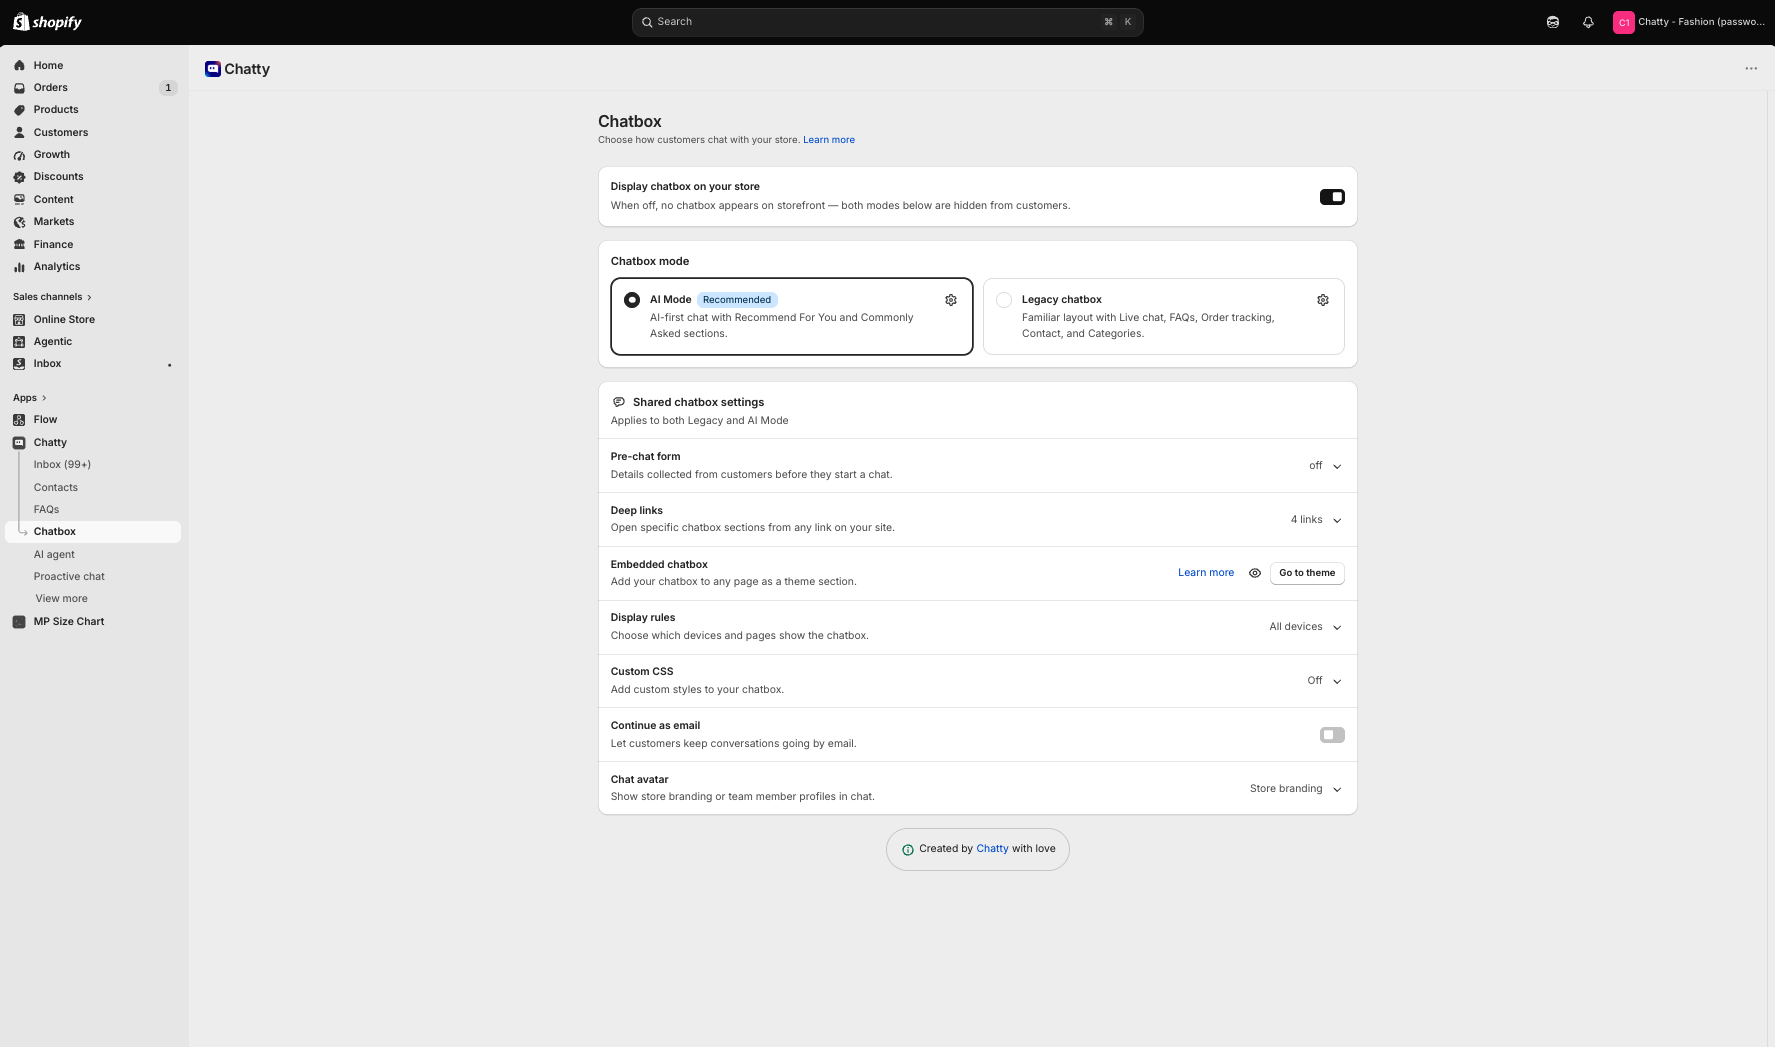This screenshot has height=1047, width=1775.
Task: Open AI agent under Chatty
Action: tap(54, 555)
